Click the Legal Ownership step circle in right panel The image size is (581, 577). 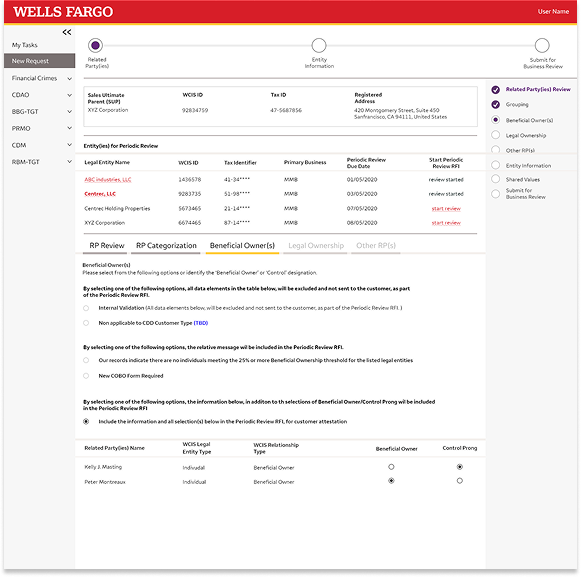pyautogui.click(x=495, y=135)
